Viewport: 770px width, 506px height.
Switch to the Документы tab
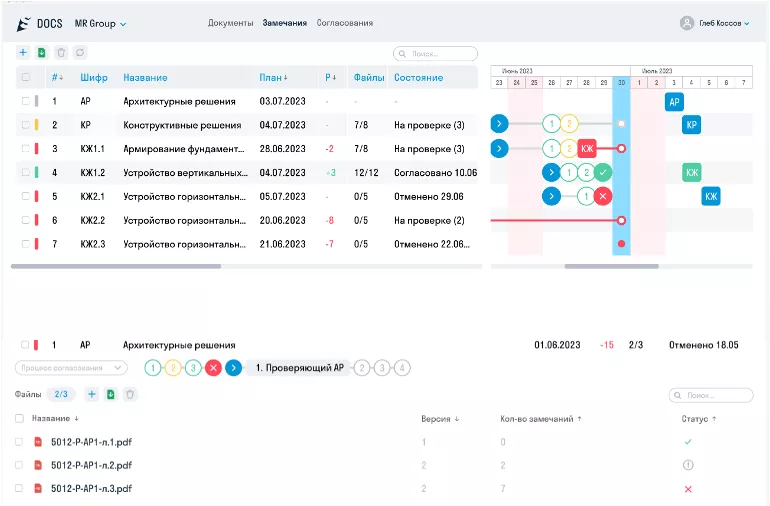tap(230, 23)
